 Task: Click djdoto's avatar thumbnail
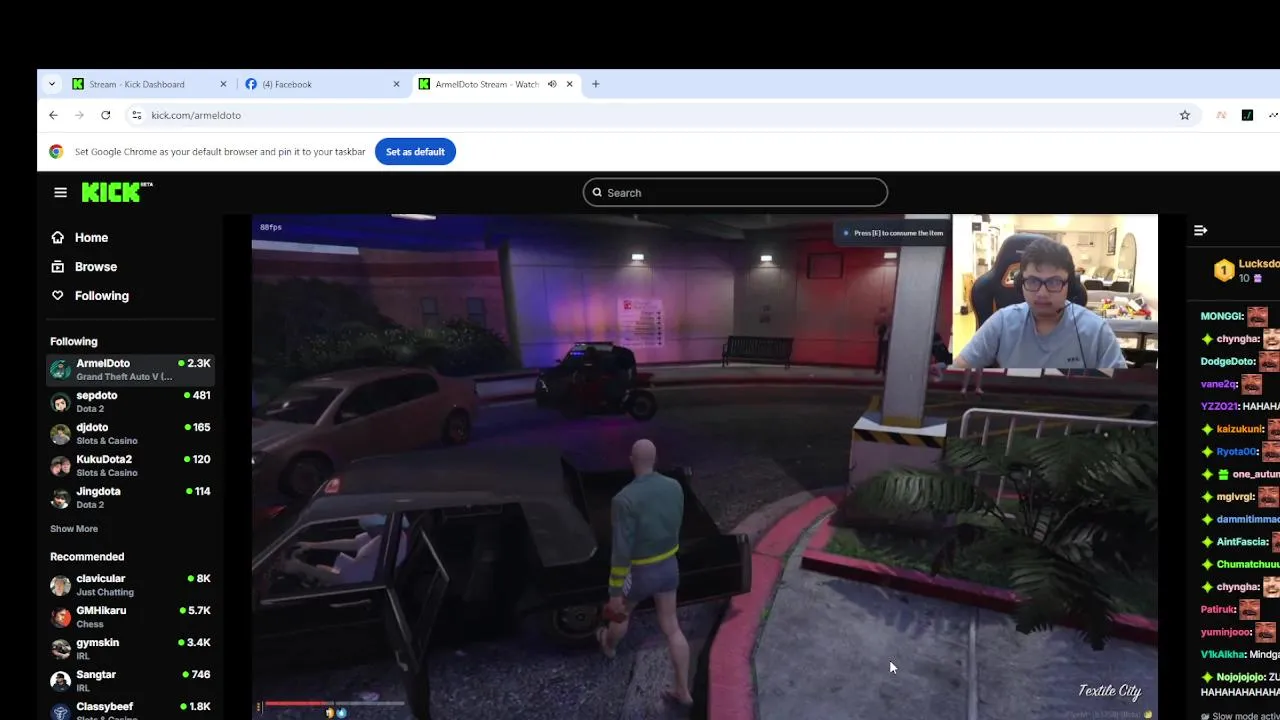click(61, 434)
